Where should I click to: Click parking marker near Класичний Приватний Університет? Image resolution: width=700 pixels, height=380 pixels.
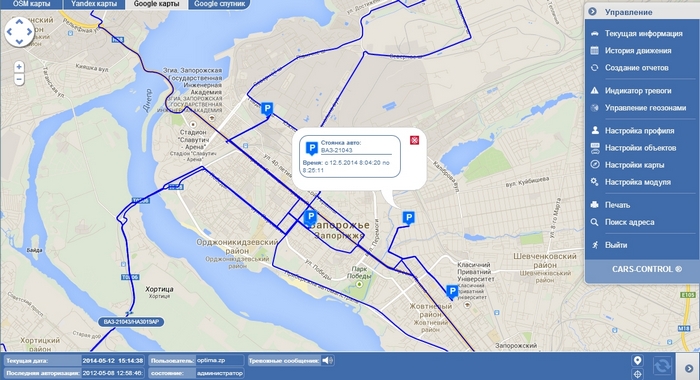point(452,292)
